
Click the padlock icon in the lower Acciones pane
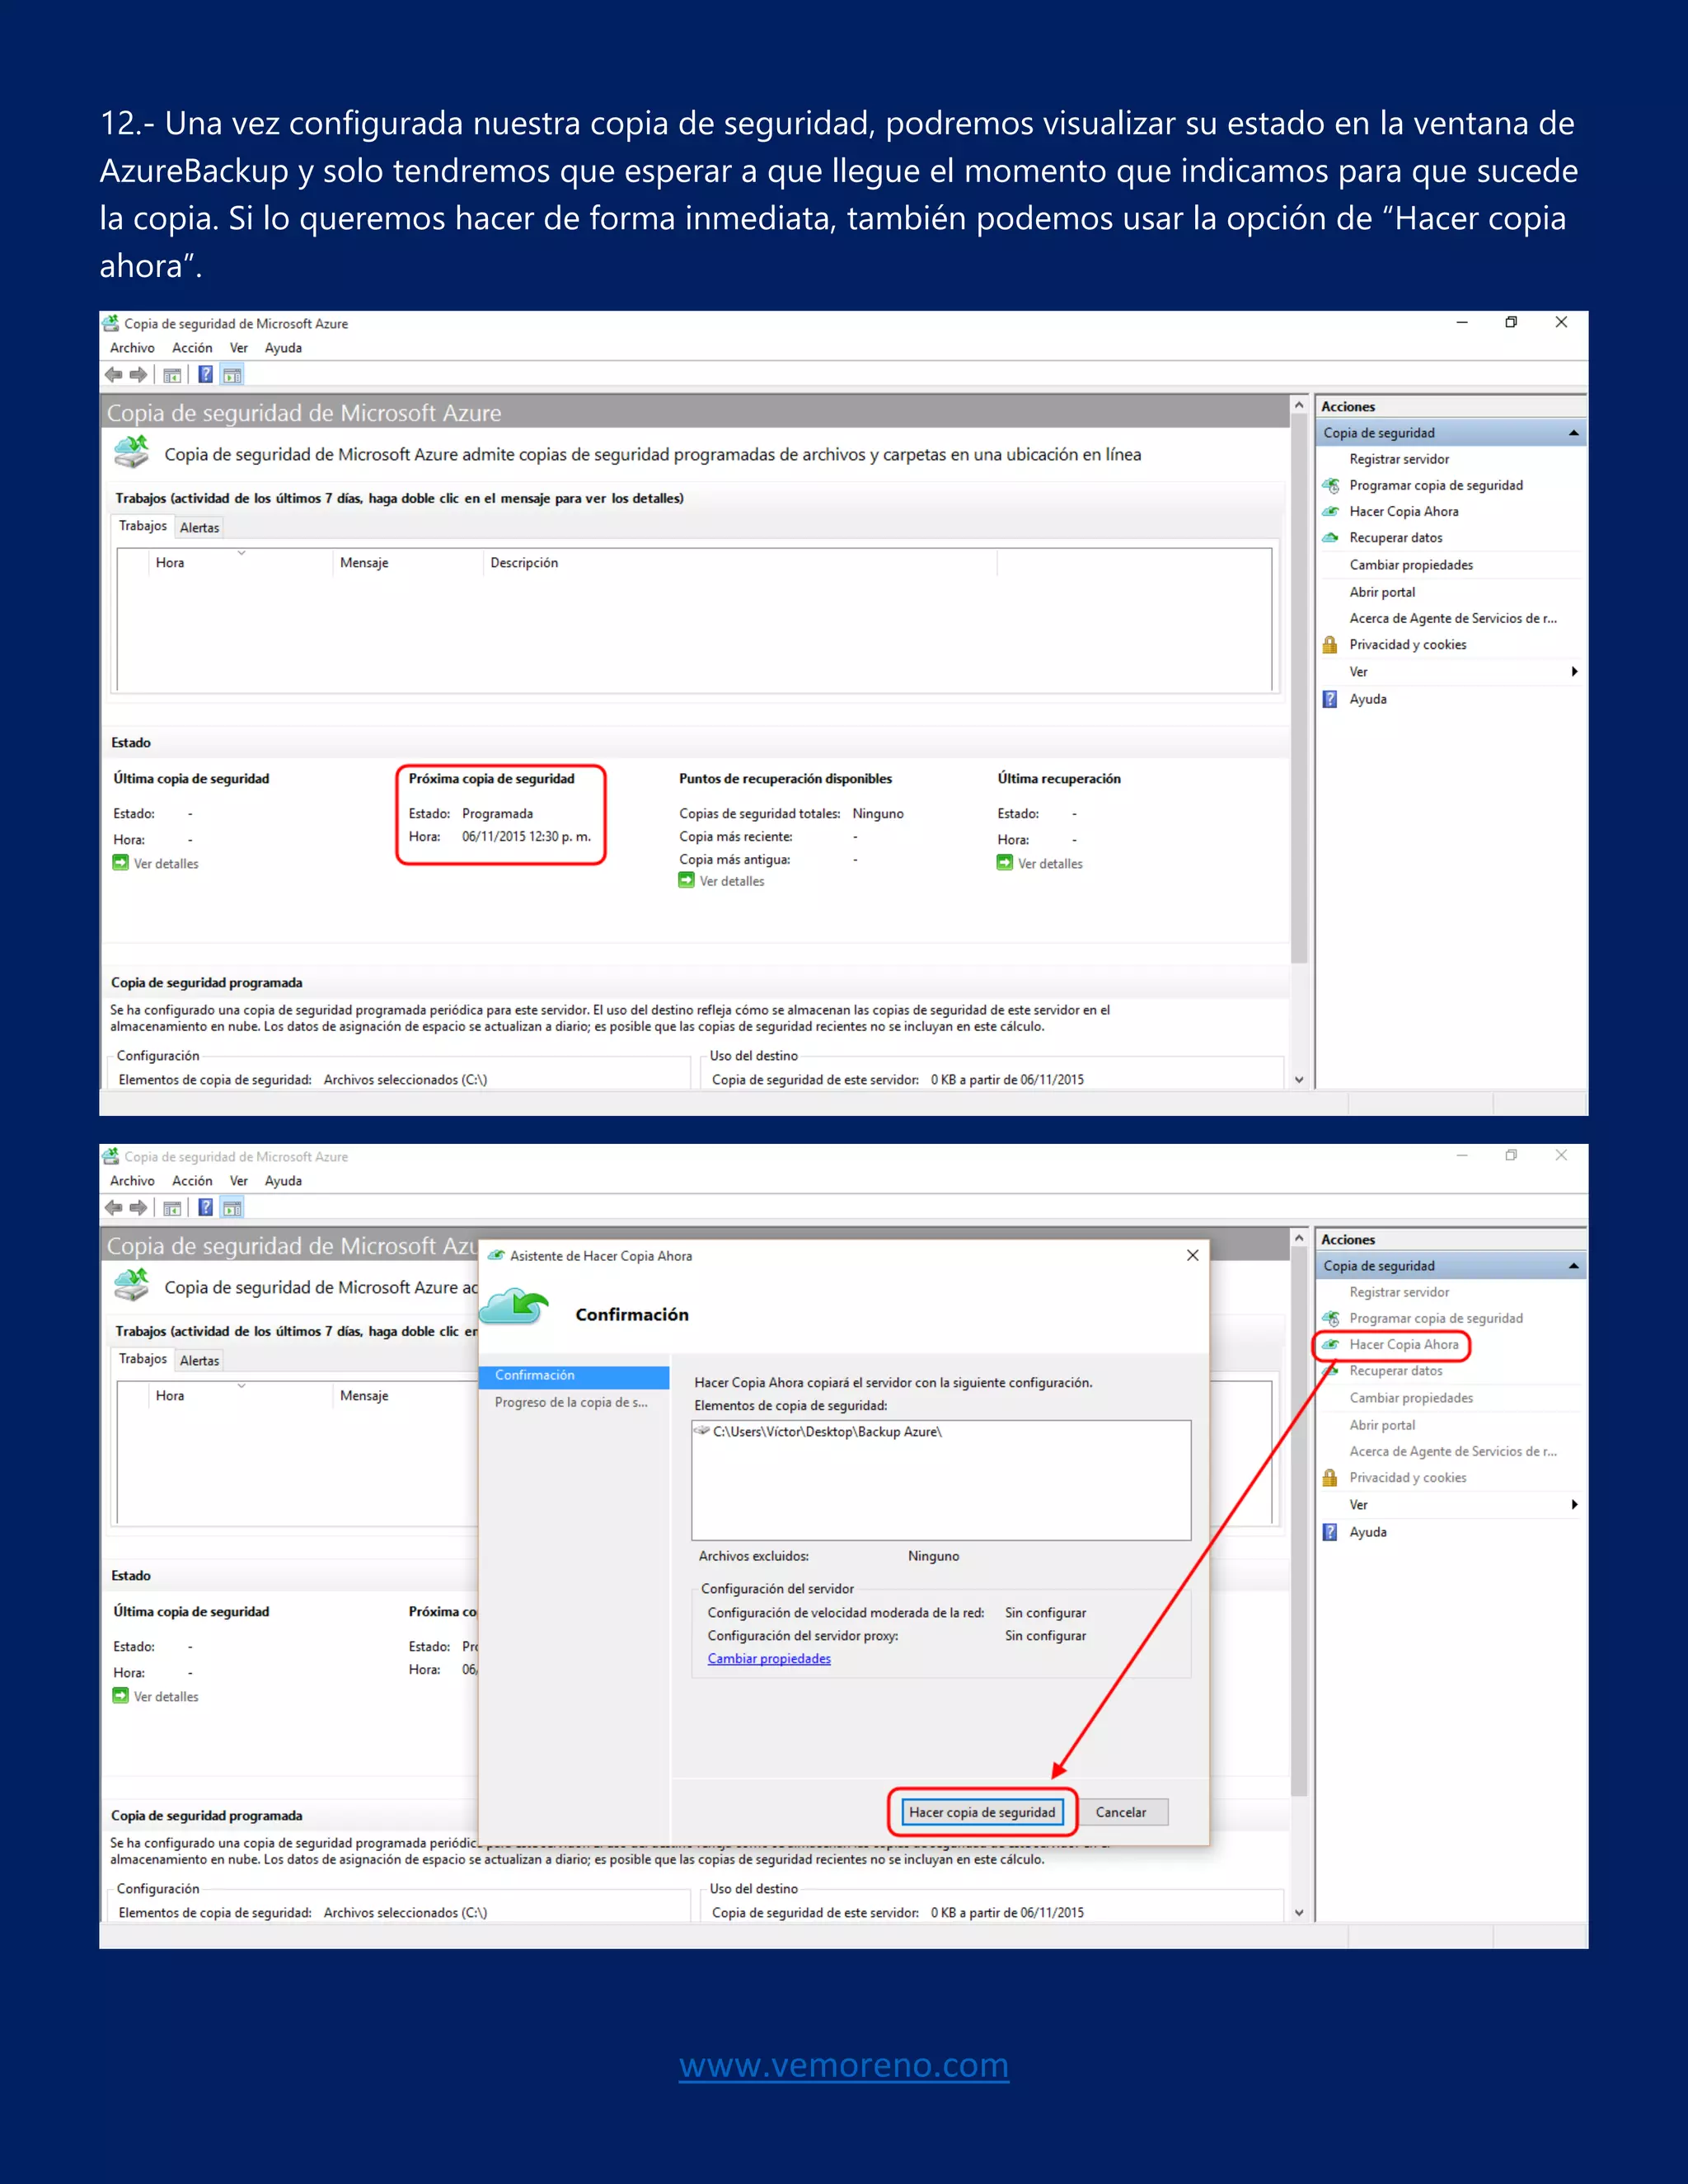coord(1330,1478)
